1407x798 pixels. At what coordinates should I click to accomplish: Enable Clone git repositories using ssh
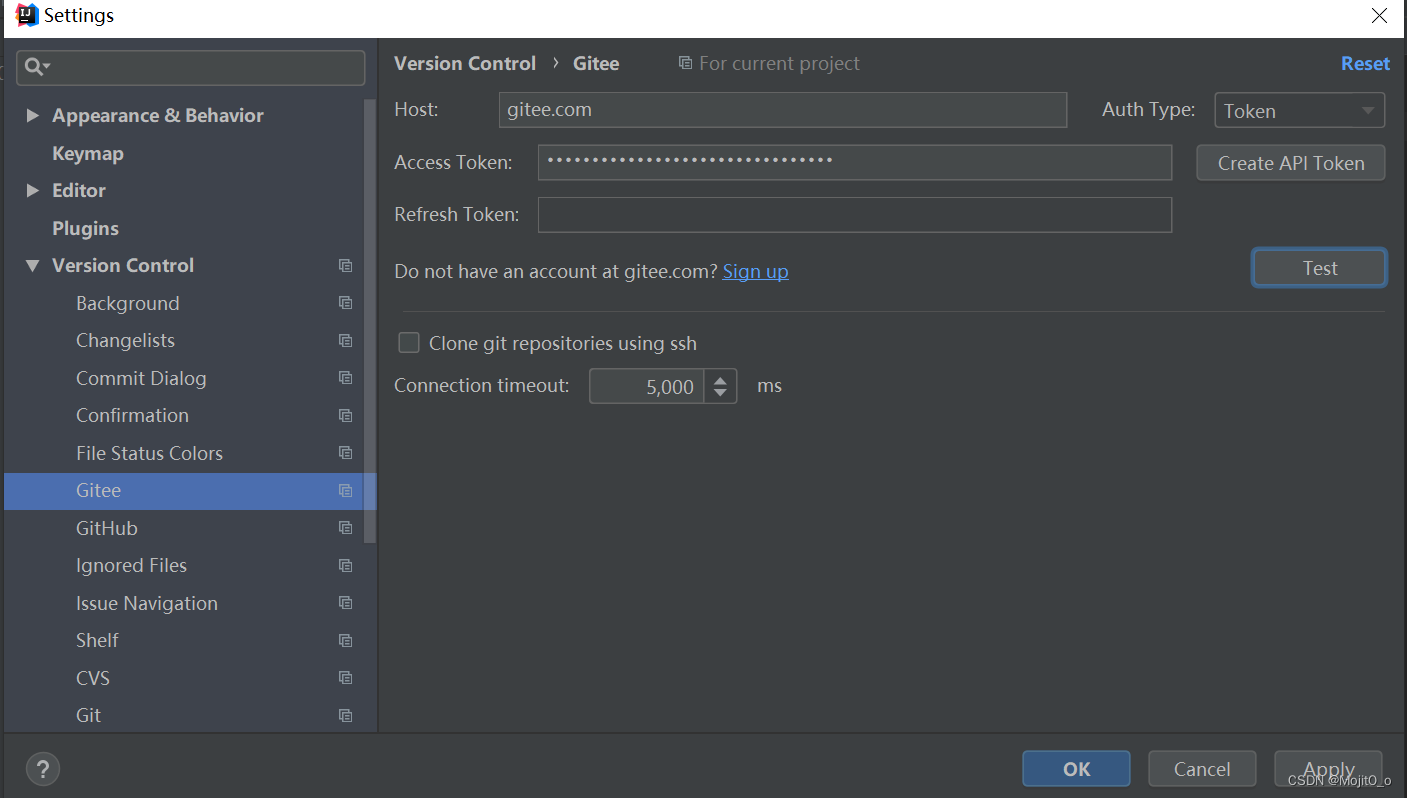(409, 343)
